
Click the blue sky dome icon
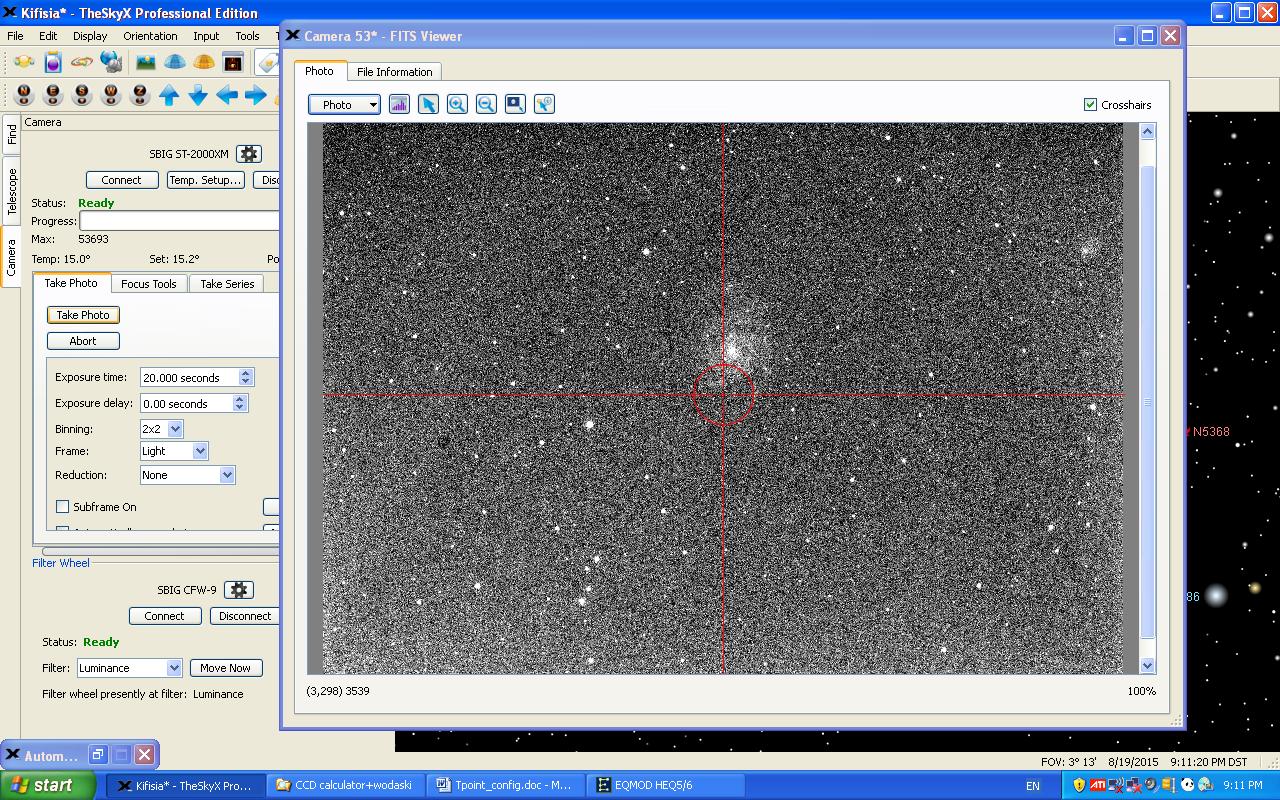(x=175, y=62)
